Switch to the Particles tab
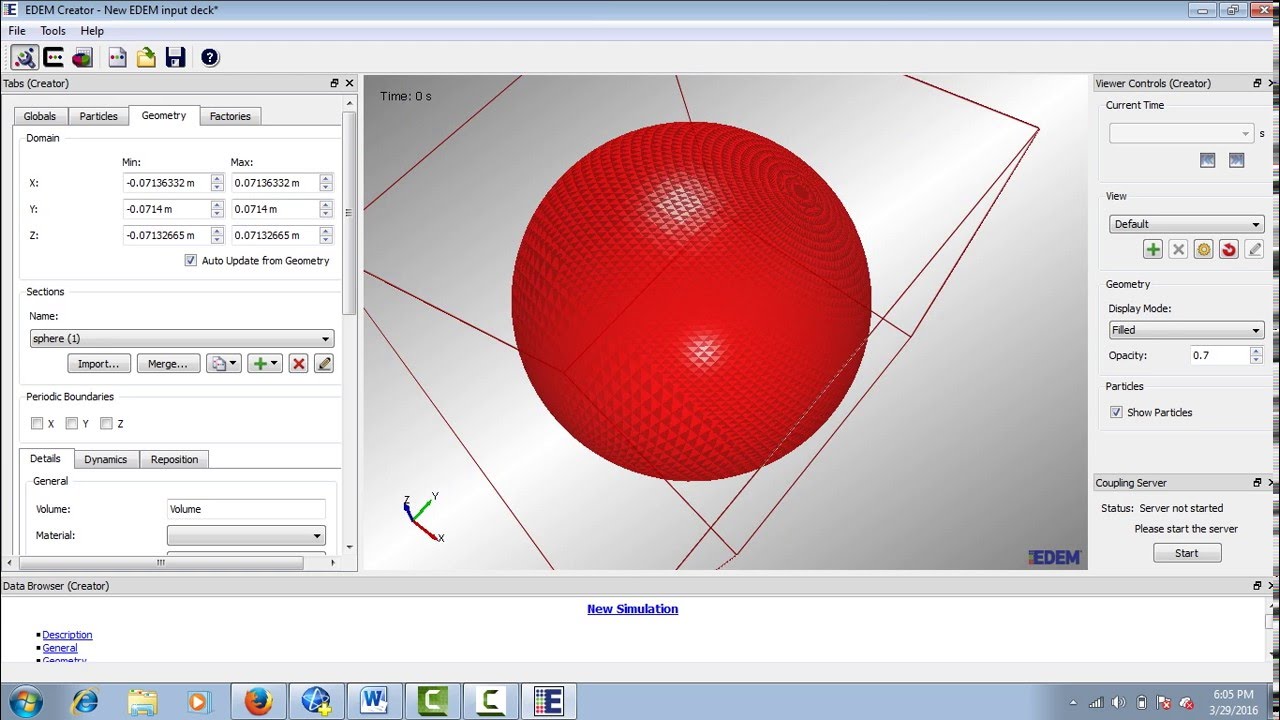The height and width of the screenshot is (720, 1280). point(99,116)
